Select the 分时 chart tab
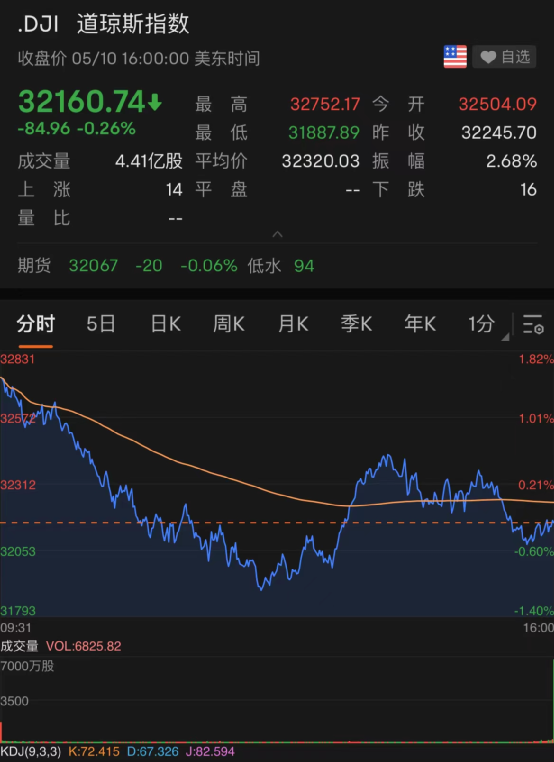Viewport: 554px width, 762px height. coord(35,324)
